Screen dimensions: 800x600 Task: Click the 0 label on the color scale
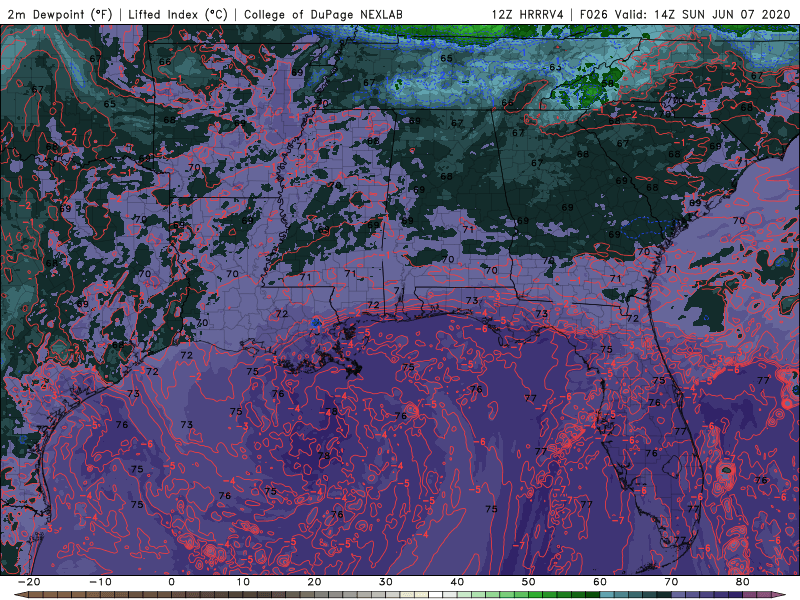[x=171, y=582]
